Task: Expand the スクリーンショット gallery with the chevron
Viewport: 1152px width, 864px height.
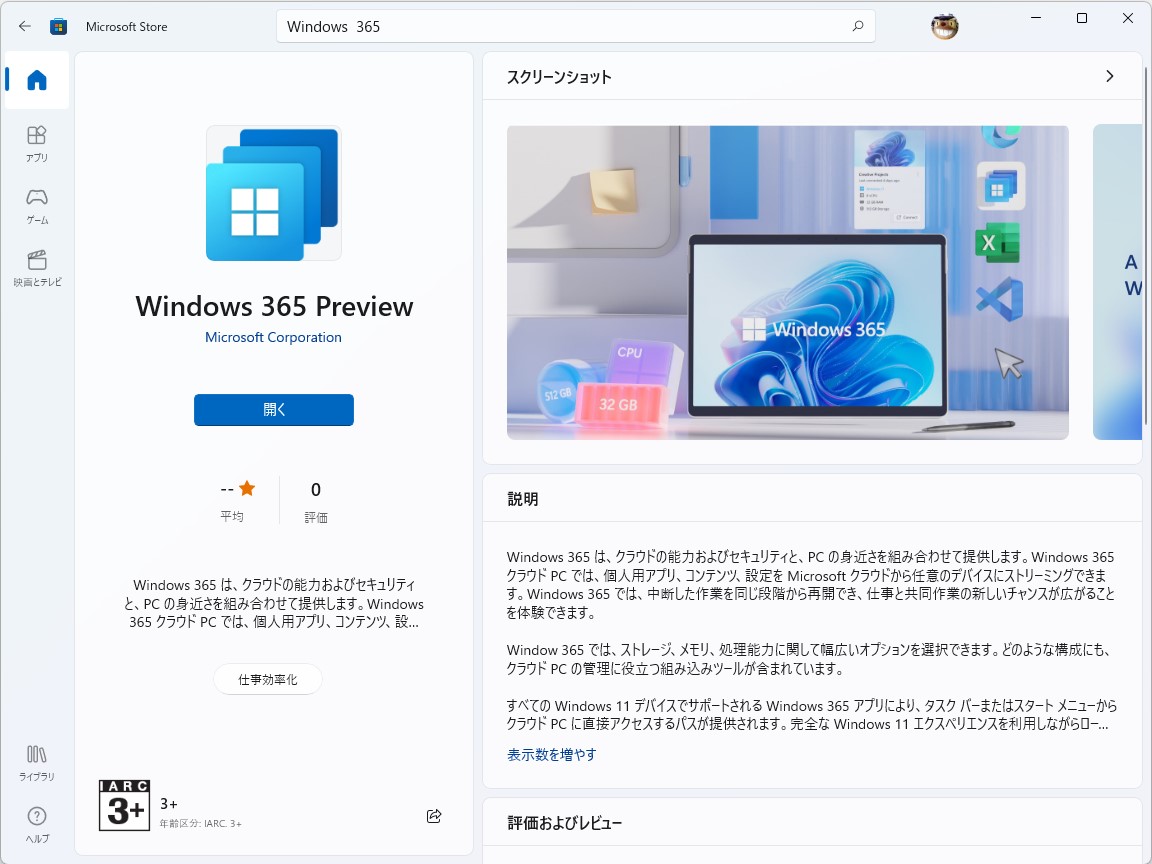Action: tap(1109, 76)
